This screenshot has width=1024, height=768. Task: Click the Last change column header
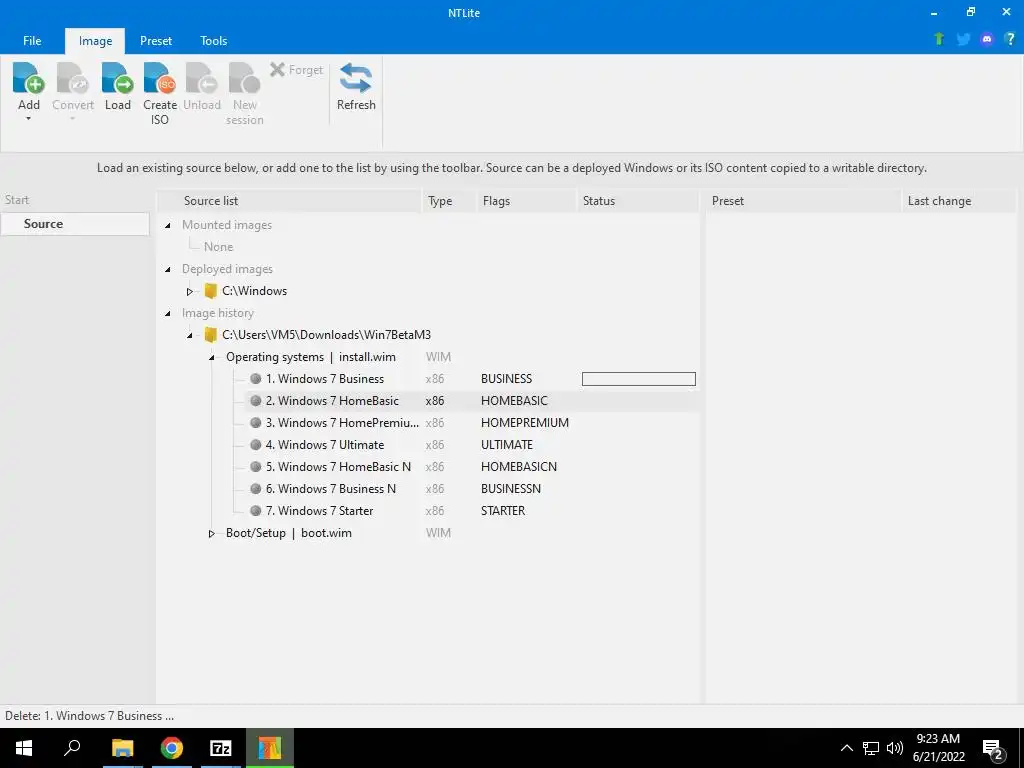coord(959,200)
